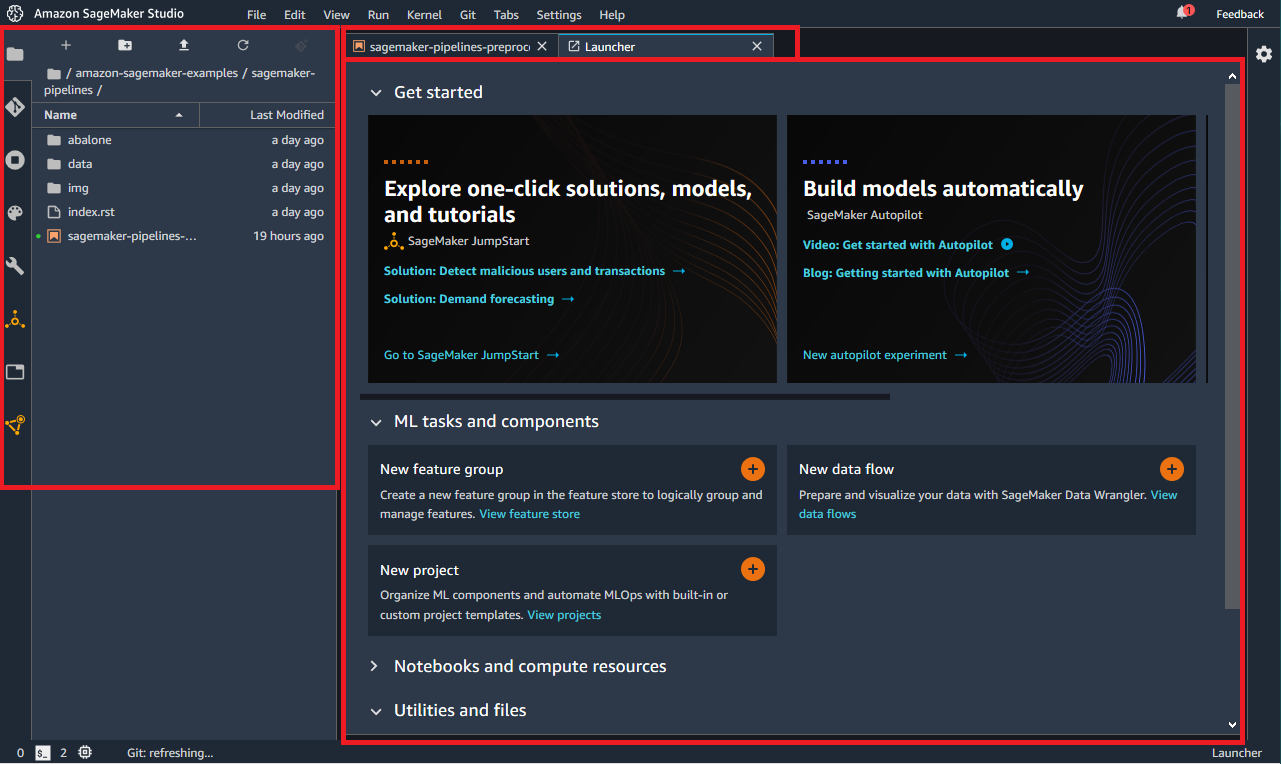The image size is (1281, 764).
Task: Click the Launcher vertical scrollbar
Action: [x=1232, y=346]
